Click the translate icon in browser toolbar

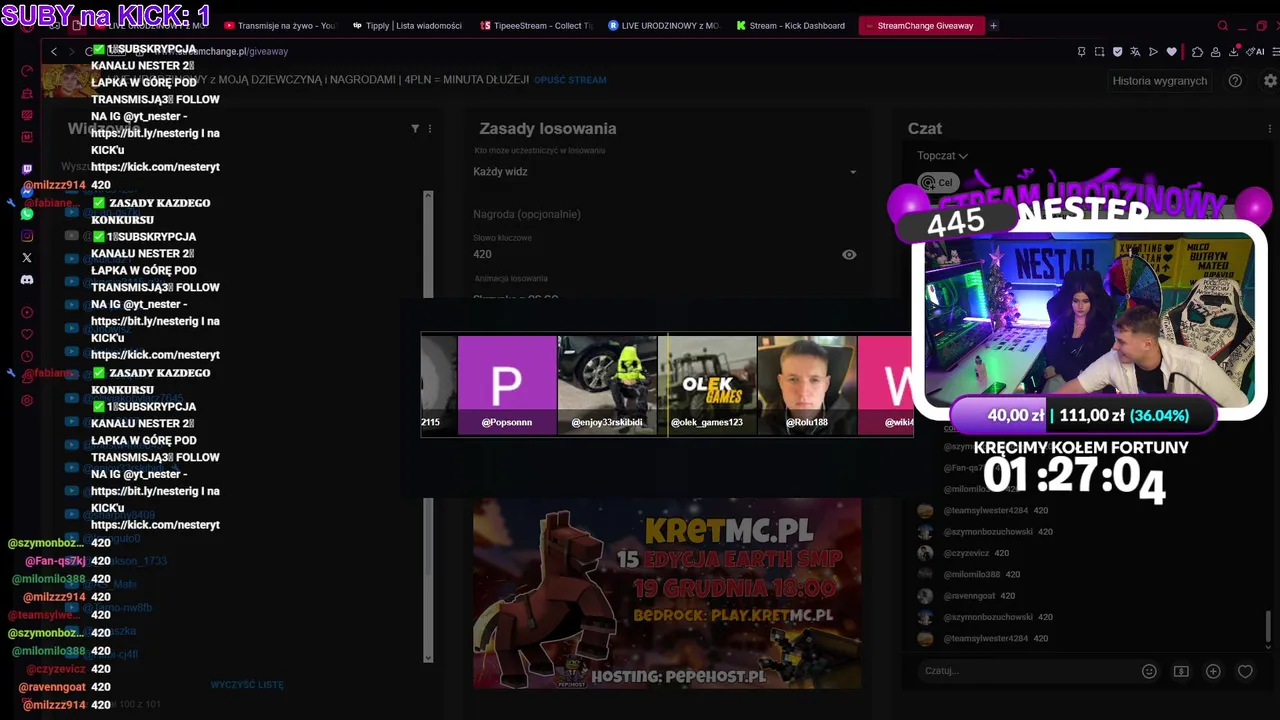coord(1135,52)
